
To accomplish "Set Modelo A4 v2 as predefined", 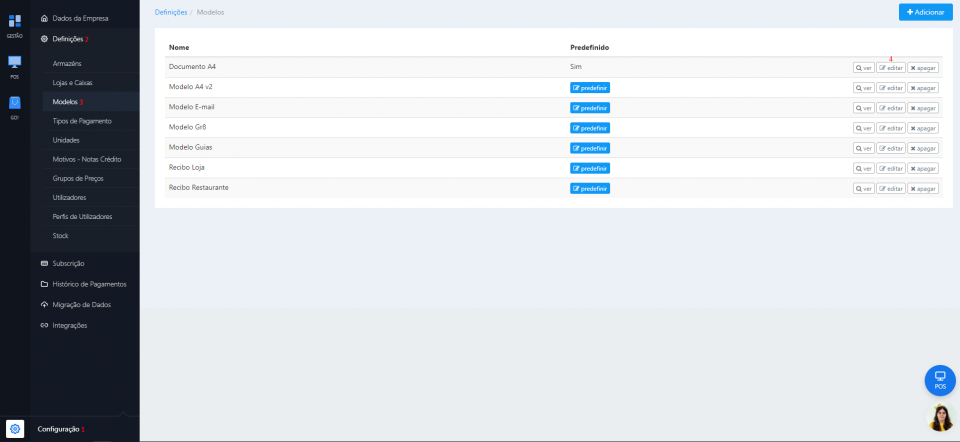I will pyautogui.click(x=589, y=88).
